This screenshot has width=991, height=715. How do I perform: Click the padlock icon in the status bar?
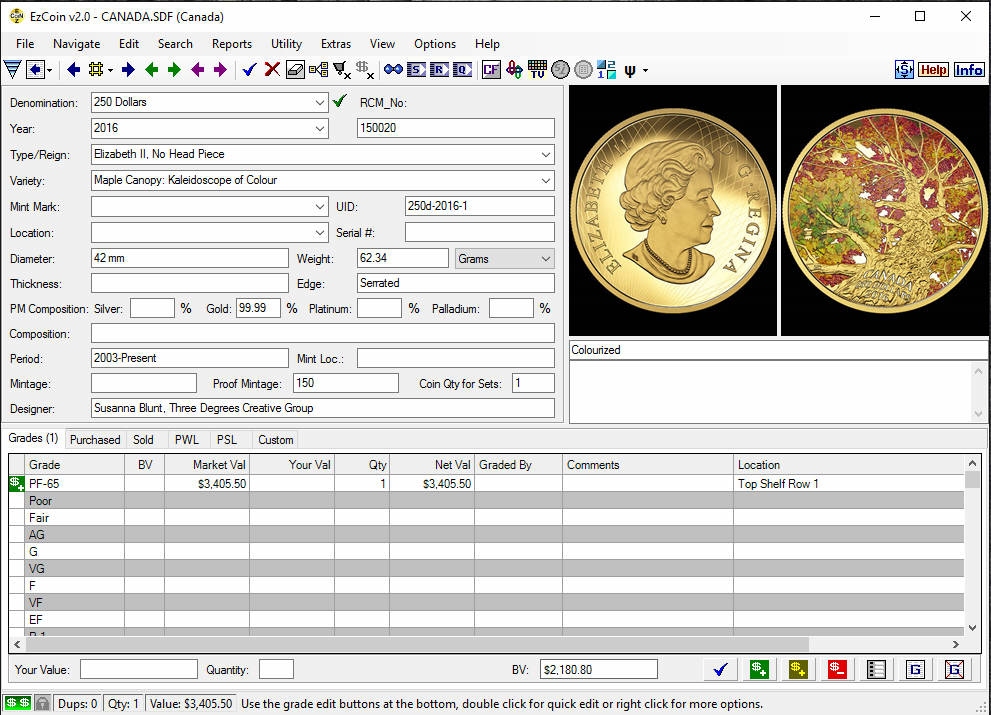(x=41, y=702)
